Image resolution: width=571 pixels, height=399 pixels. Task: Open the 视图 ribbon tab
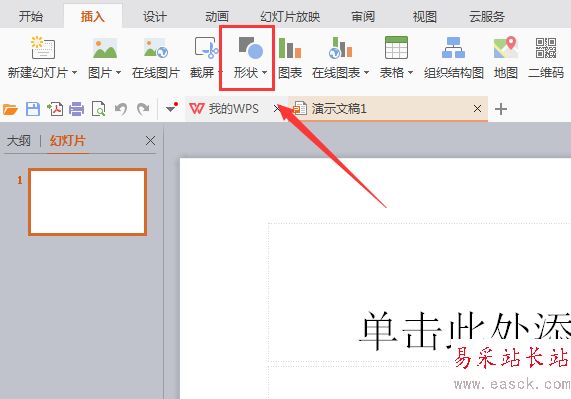pos(425,17)
